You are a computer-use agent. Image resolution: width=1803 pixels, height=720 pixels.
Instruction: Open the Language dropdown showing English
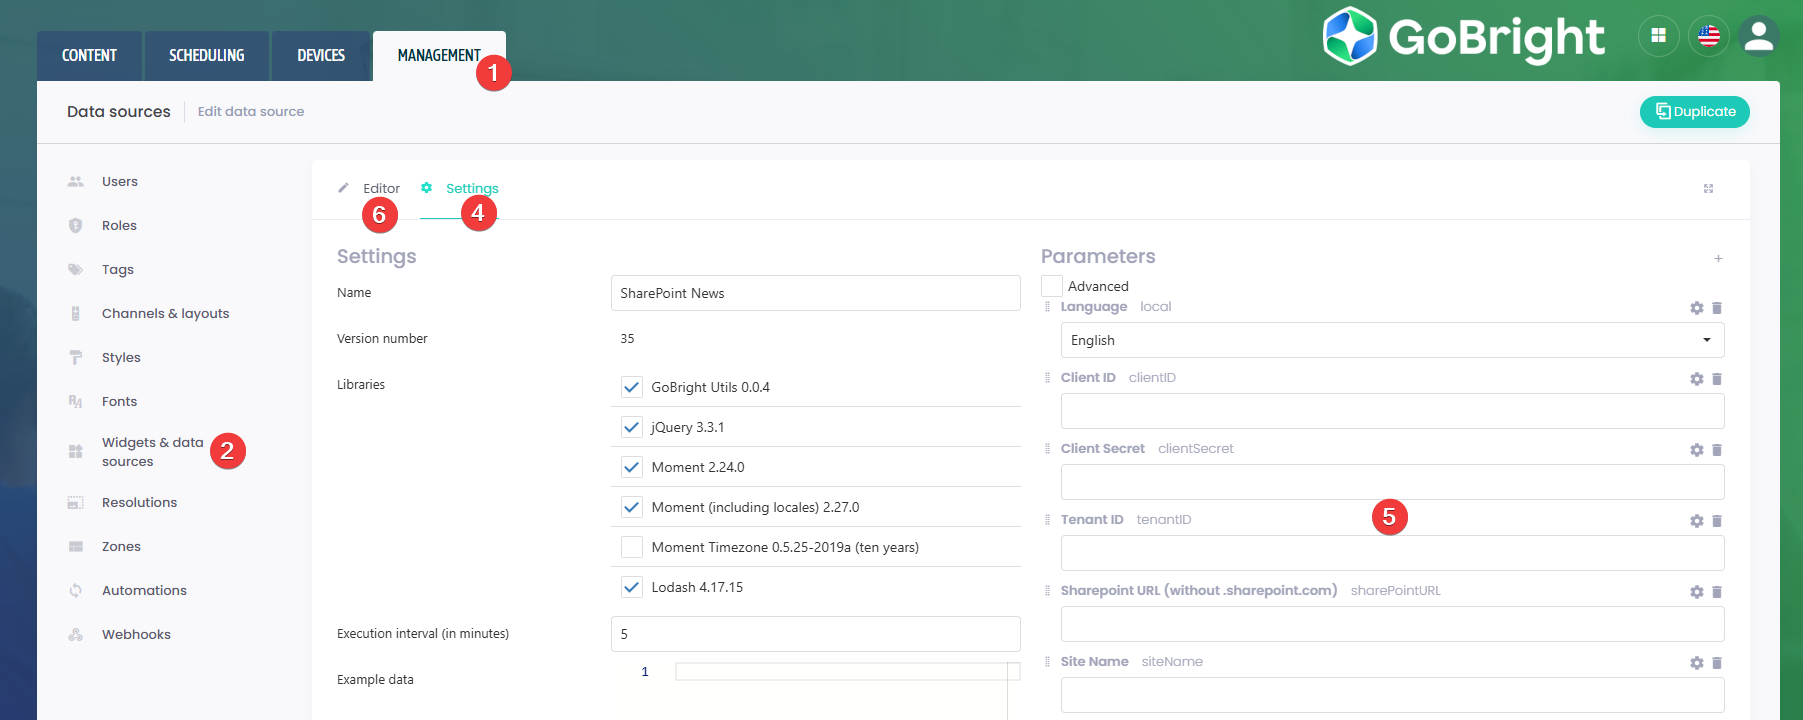tap(1391, 340)
